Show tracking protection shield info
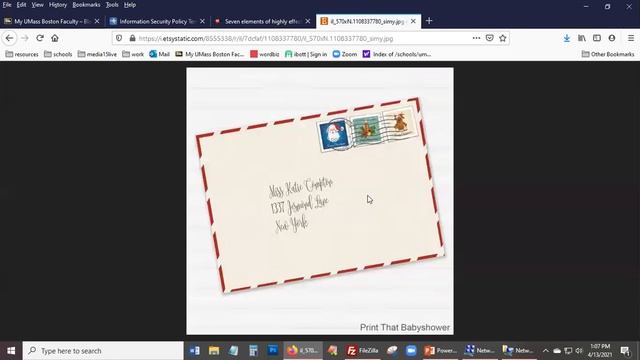Viewport: 640px width, 360px height. [x=119, y=38]
